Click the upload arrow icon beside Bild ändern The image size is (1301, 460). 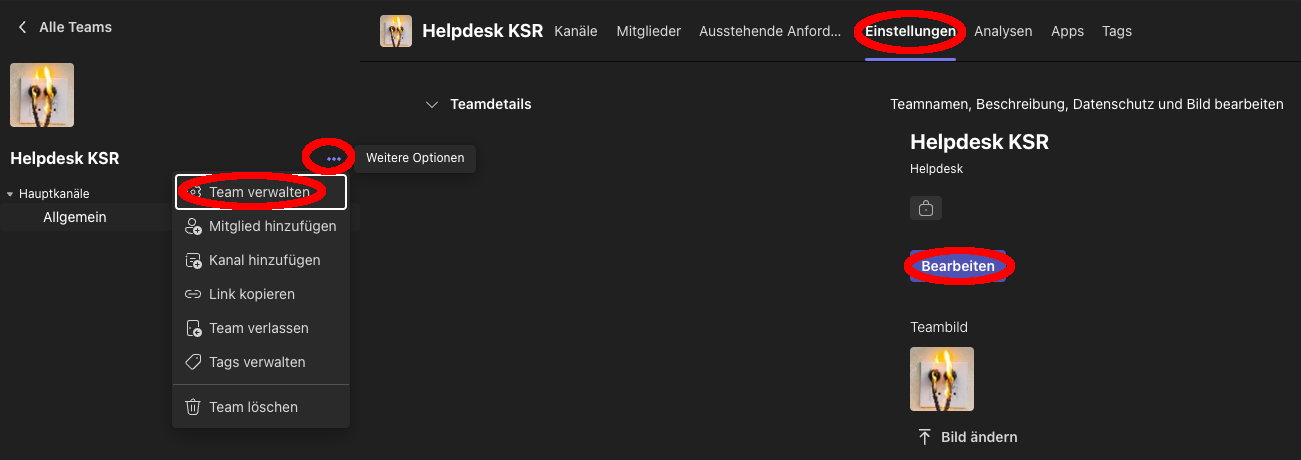click(x=925, y=437)
